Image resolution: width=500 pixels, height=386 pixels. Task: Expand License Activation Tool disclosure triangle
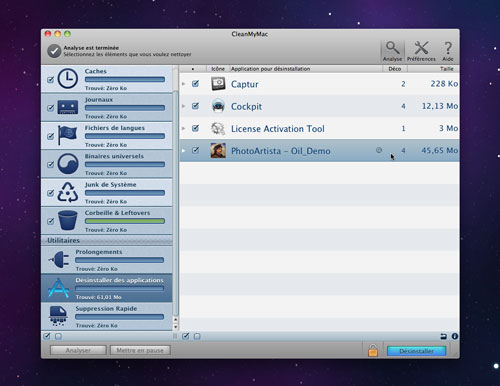pyautogui.click(x=183, y=128)
